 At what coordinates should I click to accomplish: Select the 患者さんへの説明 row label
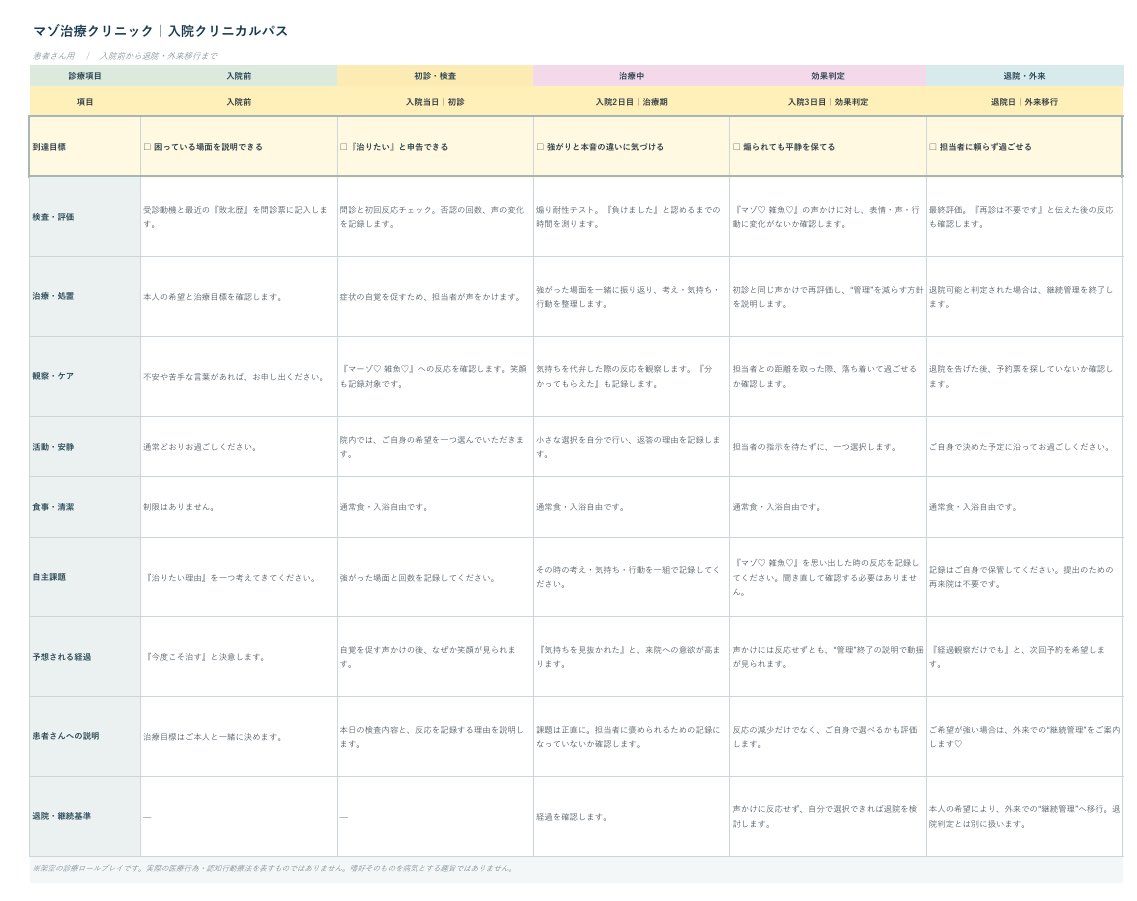click(85, 736)
